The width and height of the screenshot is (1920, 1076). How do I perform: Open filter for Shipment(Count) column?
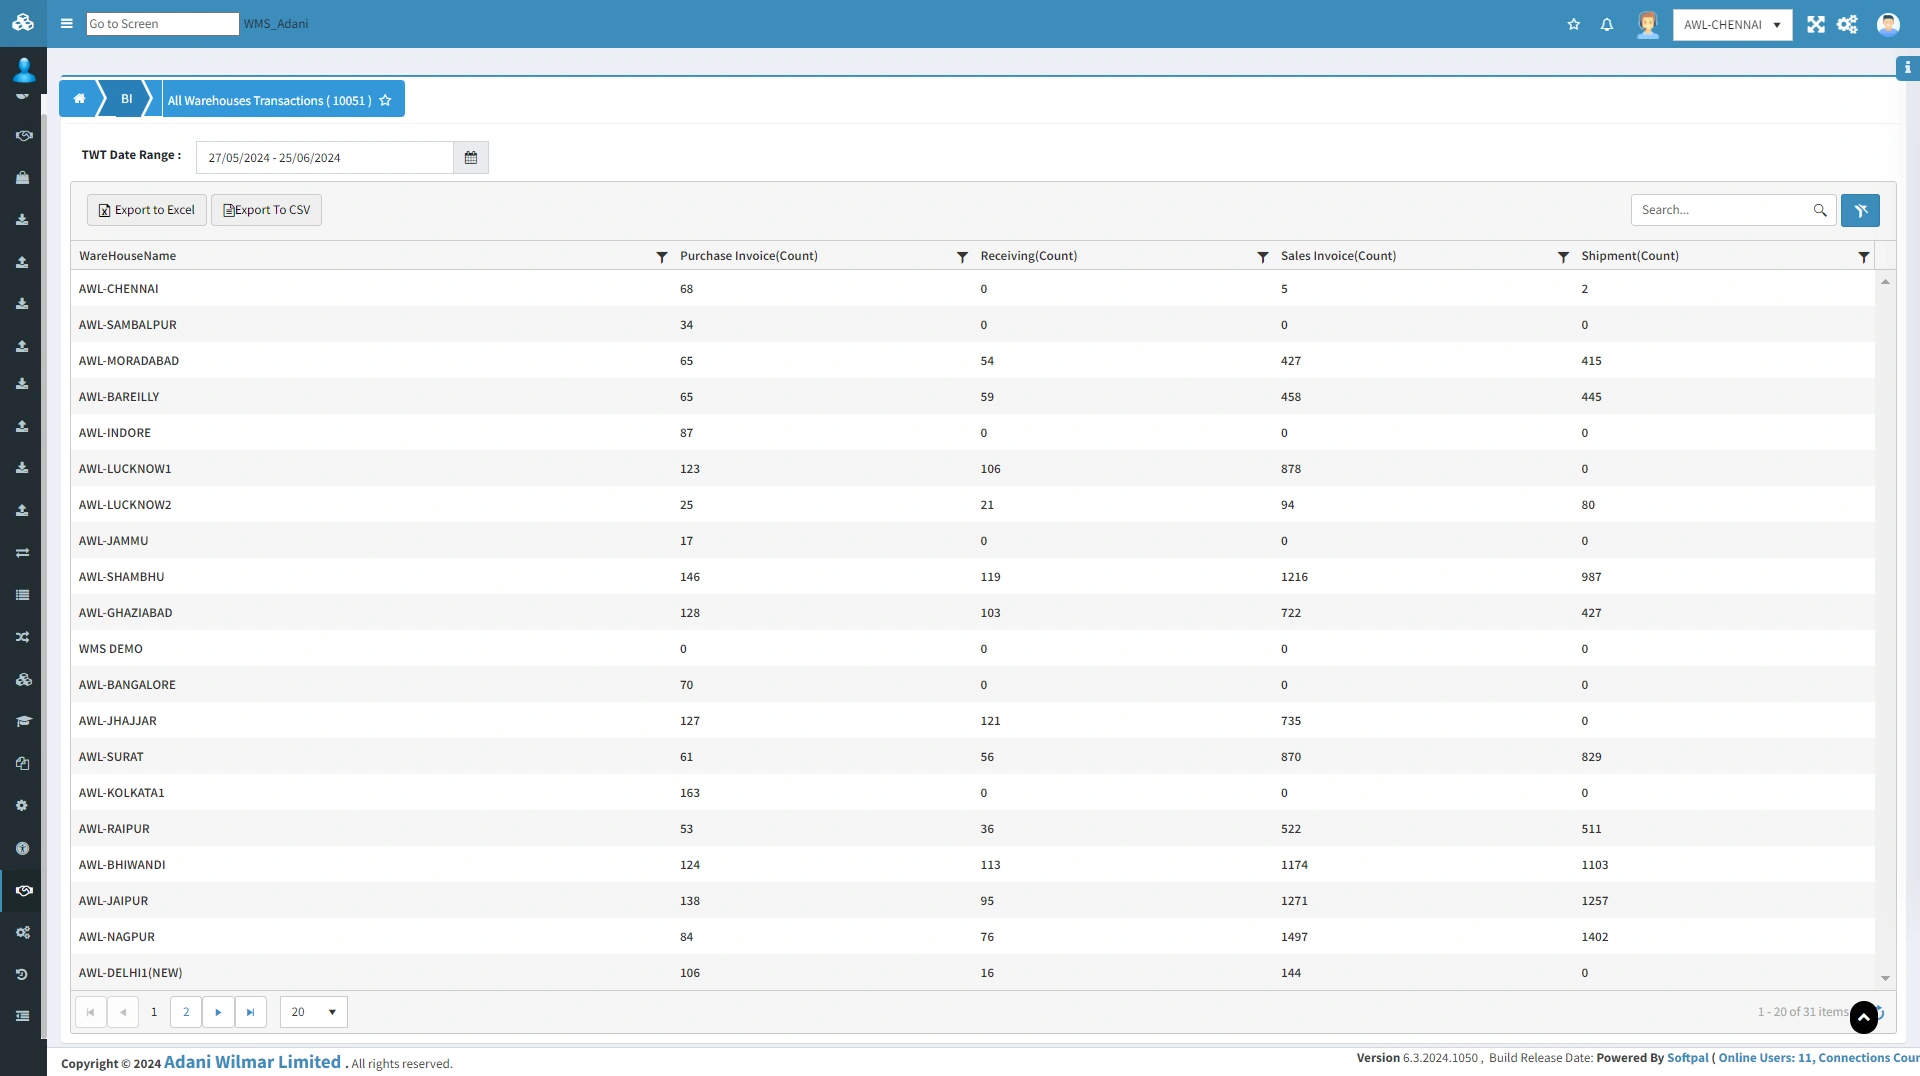[1863, 257]
